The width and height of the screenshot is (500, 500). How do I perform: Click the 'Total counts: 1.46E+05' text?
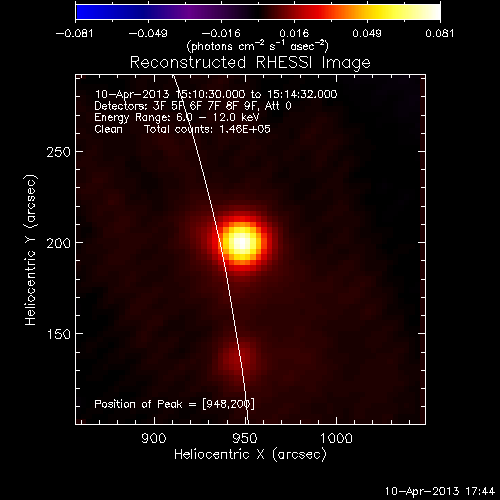207,129
